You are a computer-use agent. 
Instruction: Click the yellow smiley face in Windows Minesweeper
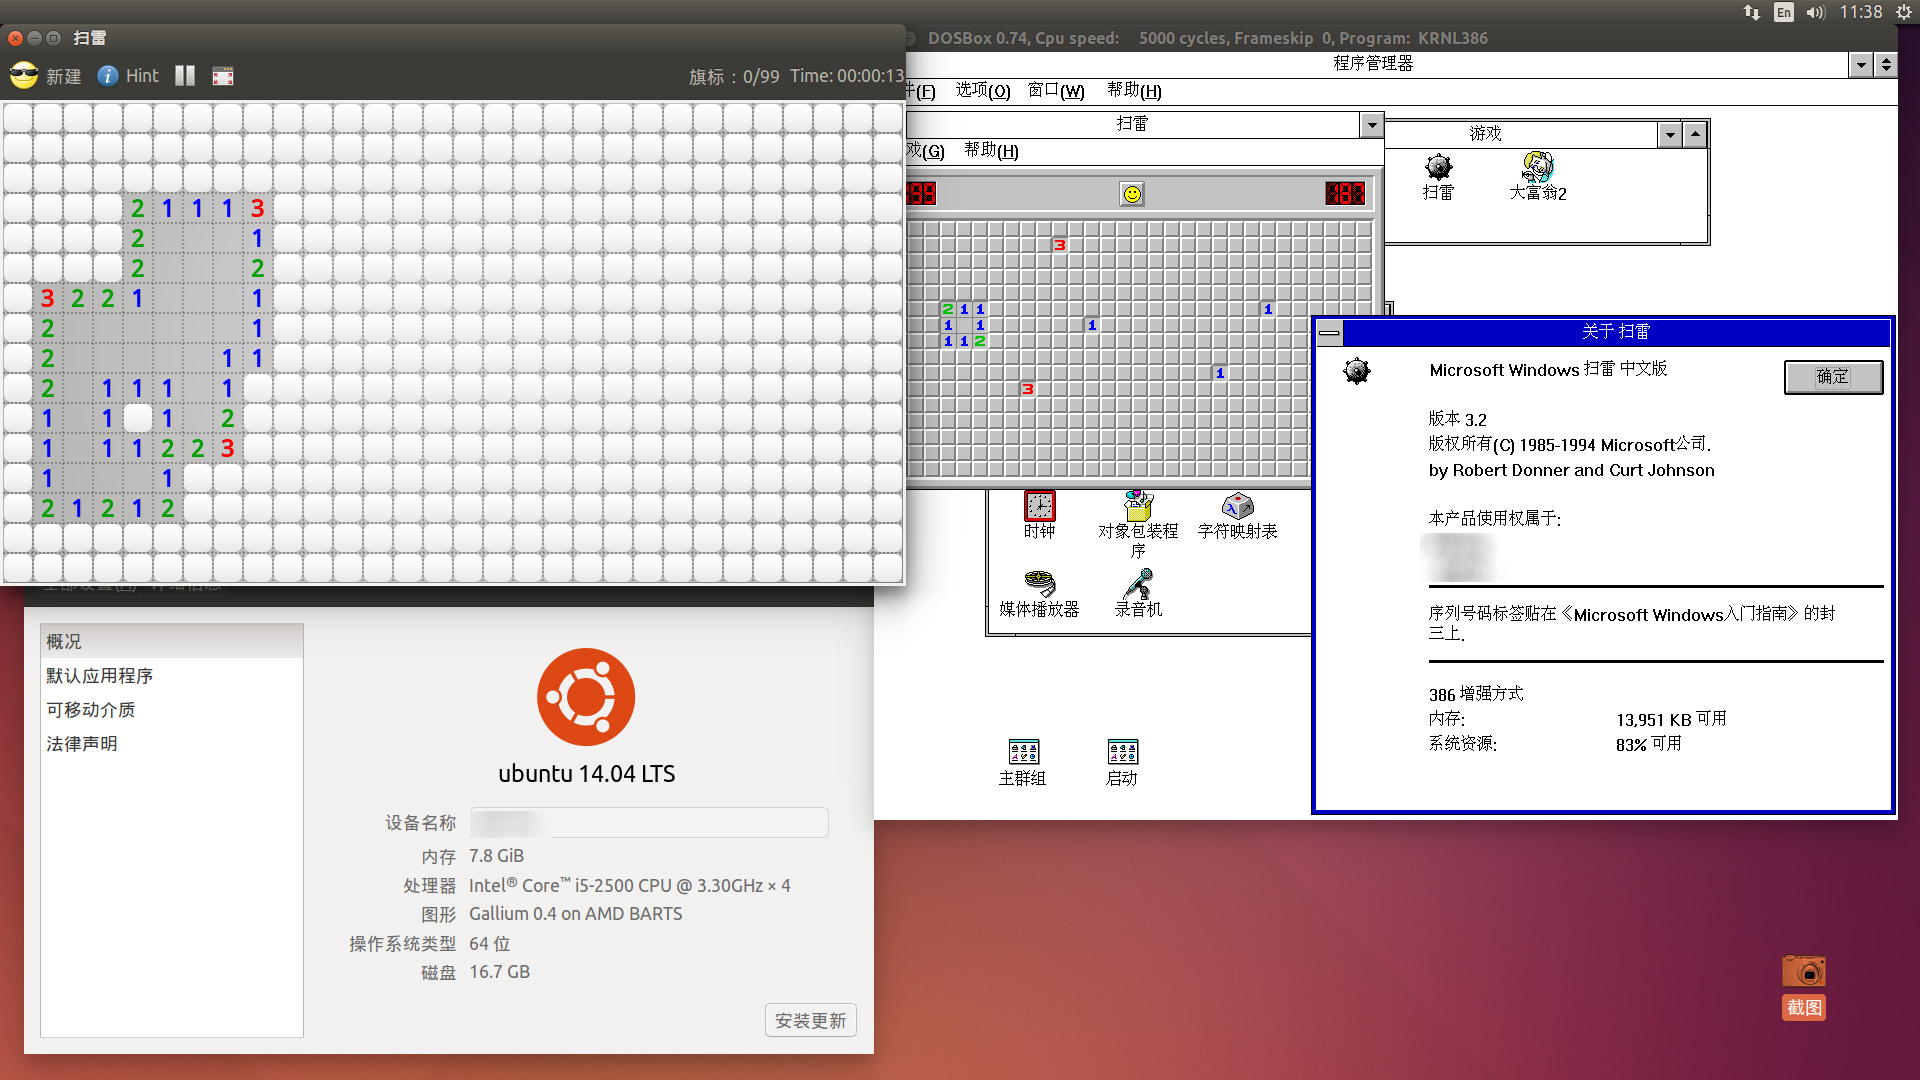click(x=1132, y=194)
